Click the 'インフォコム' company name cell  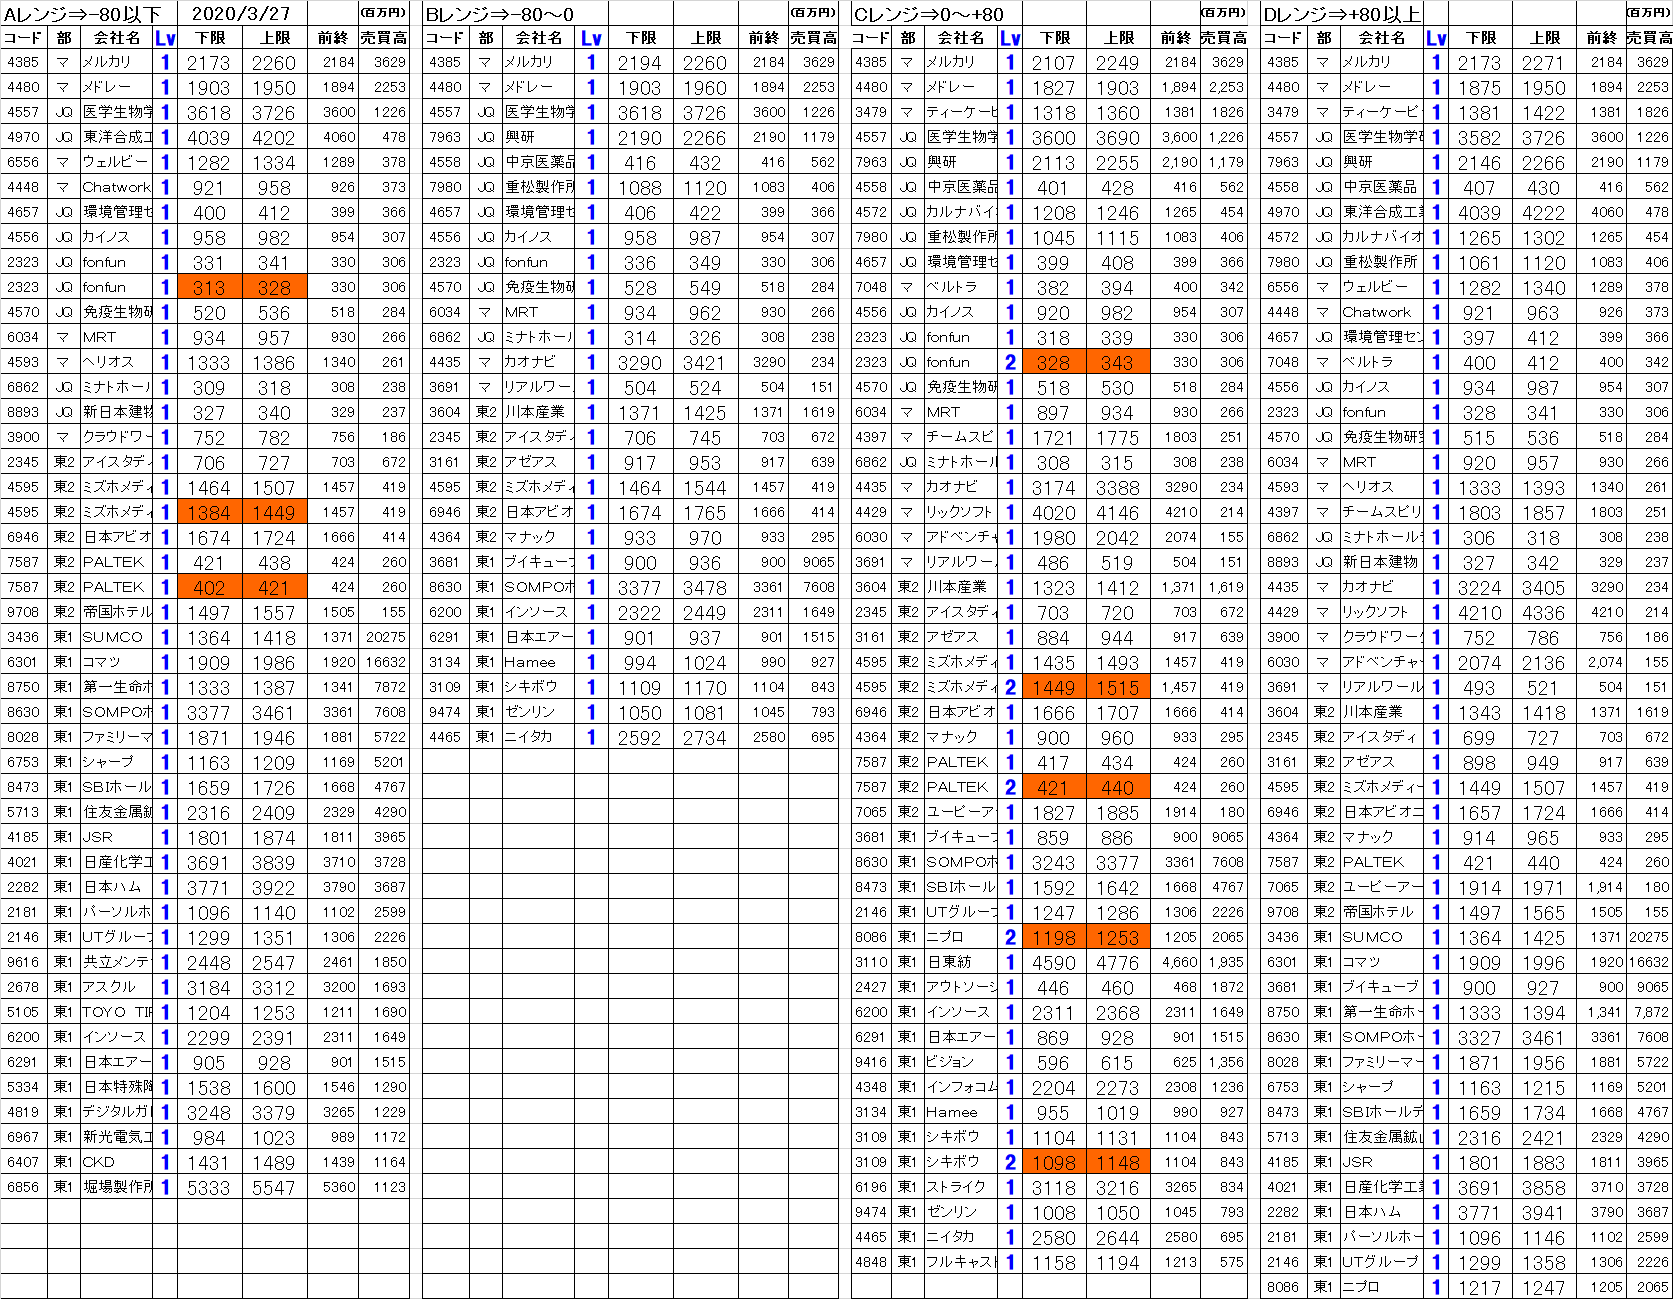(x=960, y=1087)
